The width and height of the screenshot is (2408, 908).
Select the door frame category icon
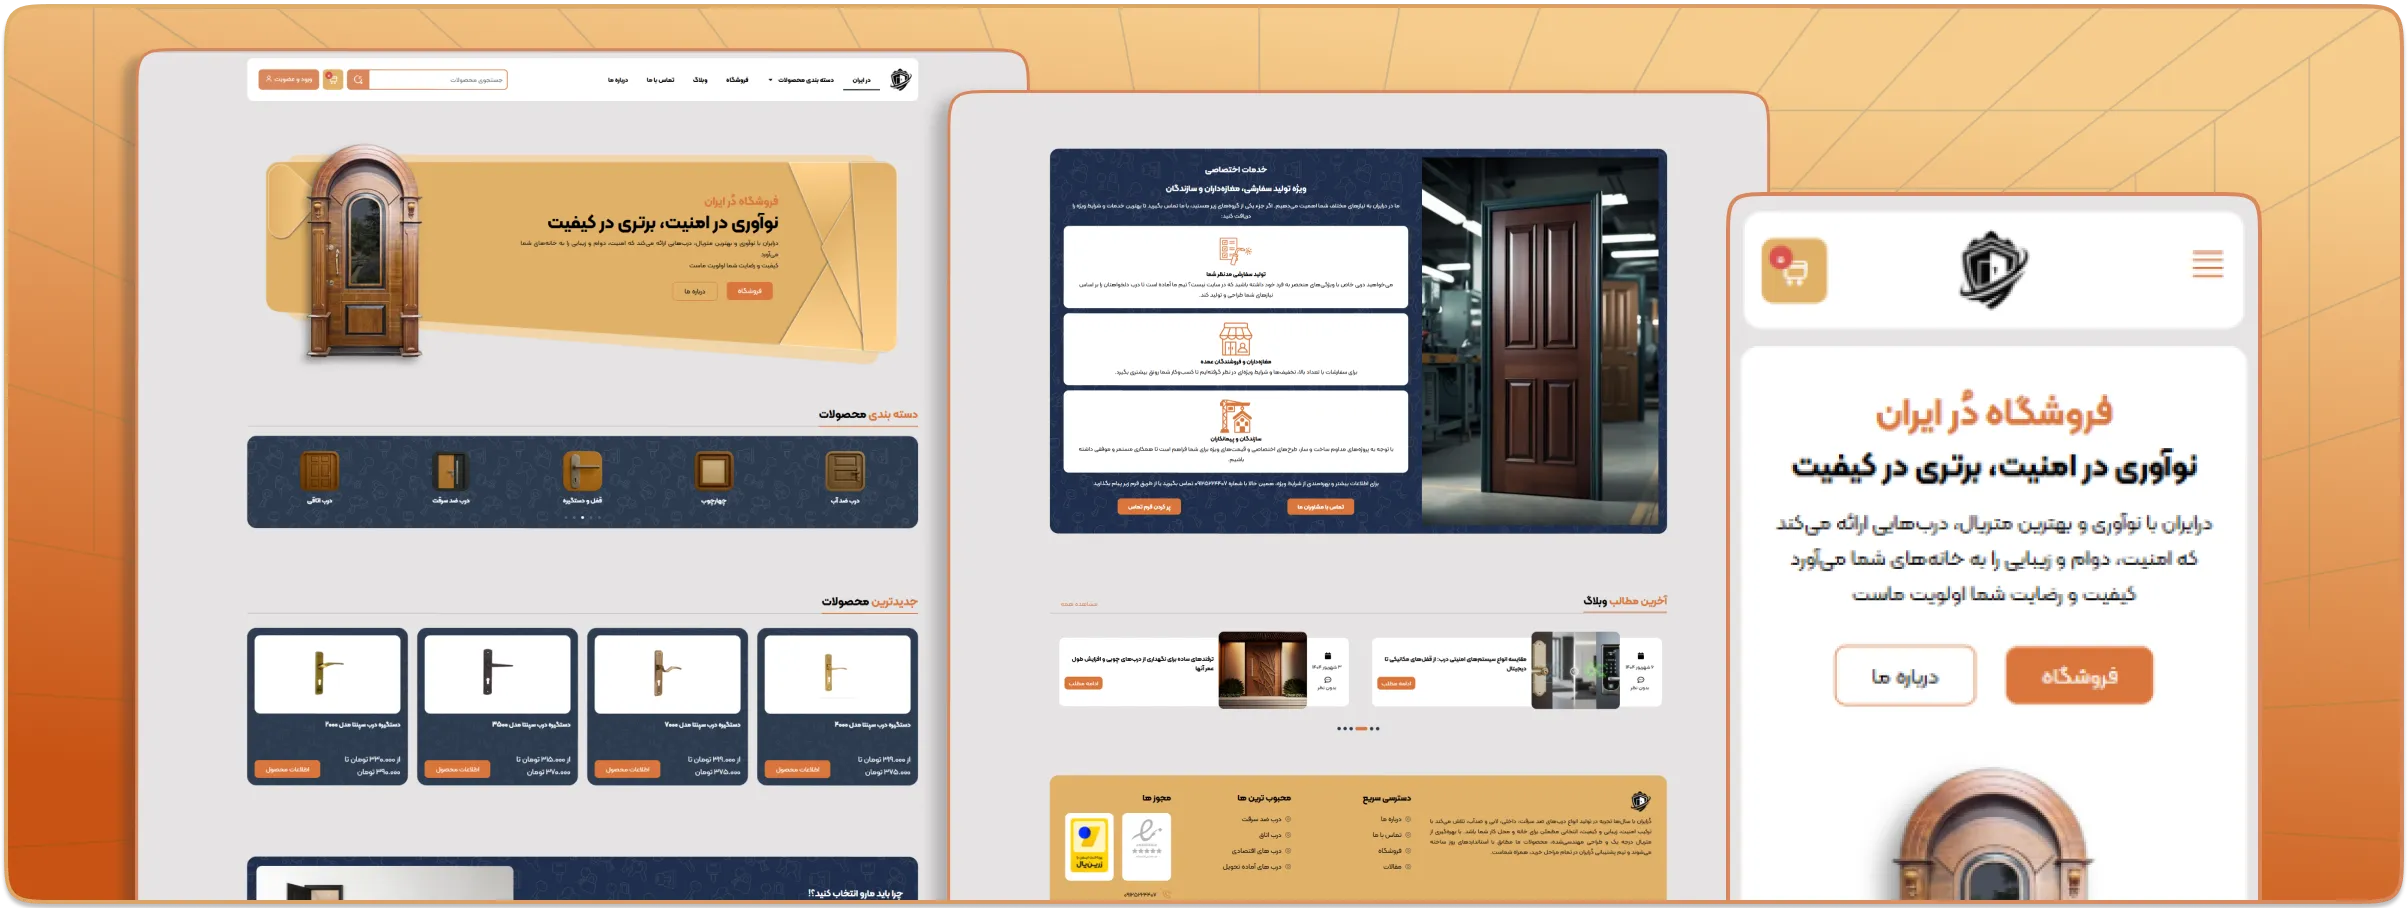tap(714, 473)
